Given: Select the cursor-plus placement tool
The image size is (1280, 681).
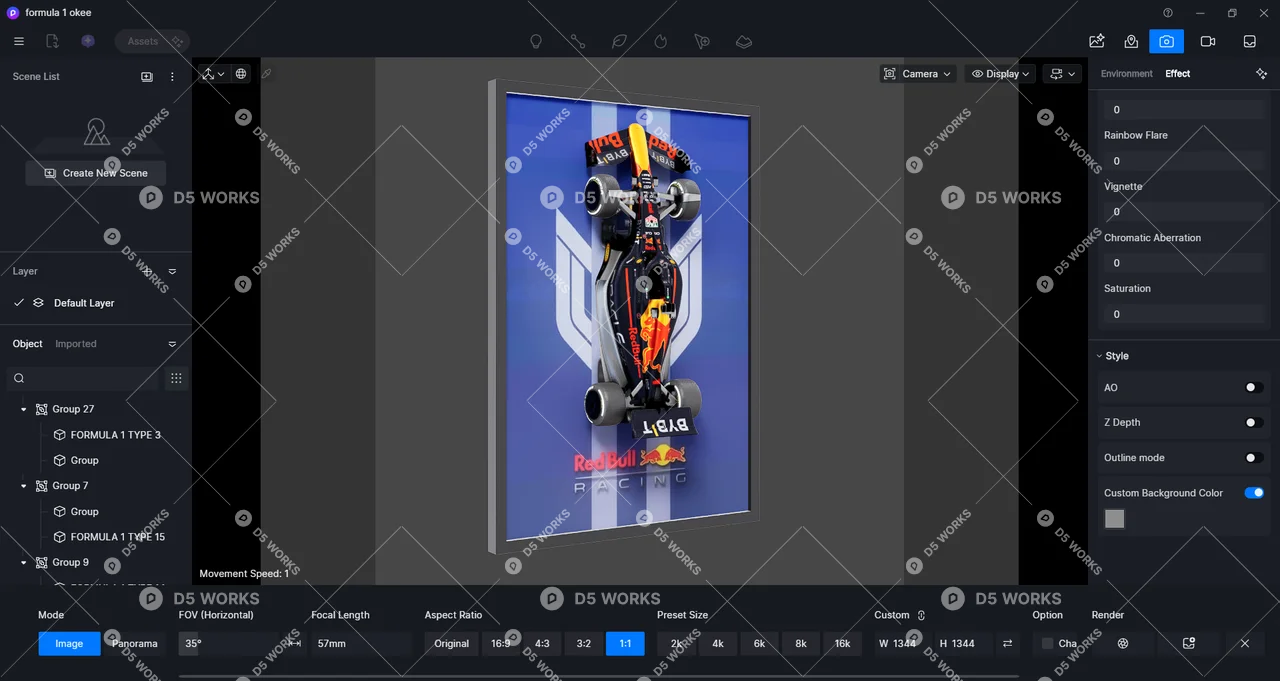Looking at the screenshot, I should point(702,42).
